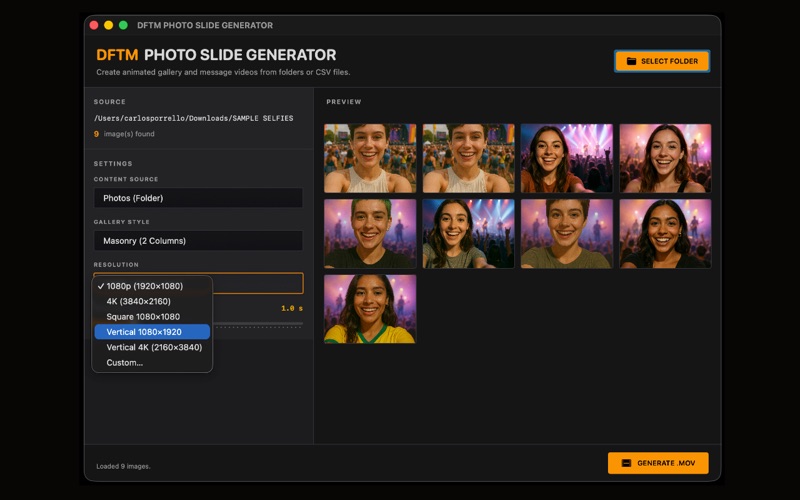800x500 pixels.
Task: Select Vertical 1080×1920 in the resolution menu
Action: click(152, 332)
